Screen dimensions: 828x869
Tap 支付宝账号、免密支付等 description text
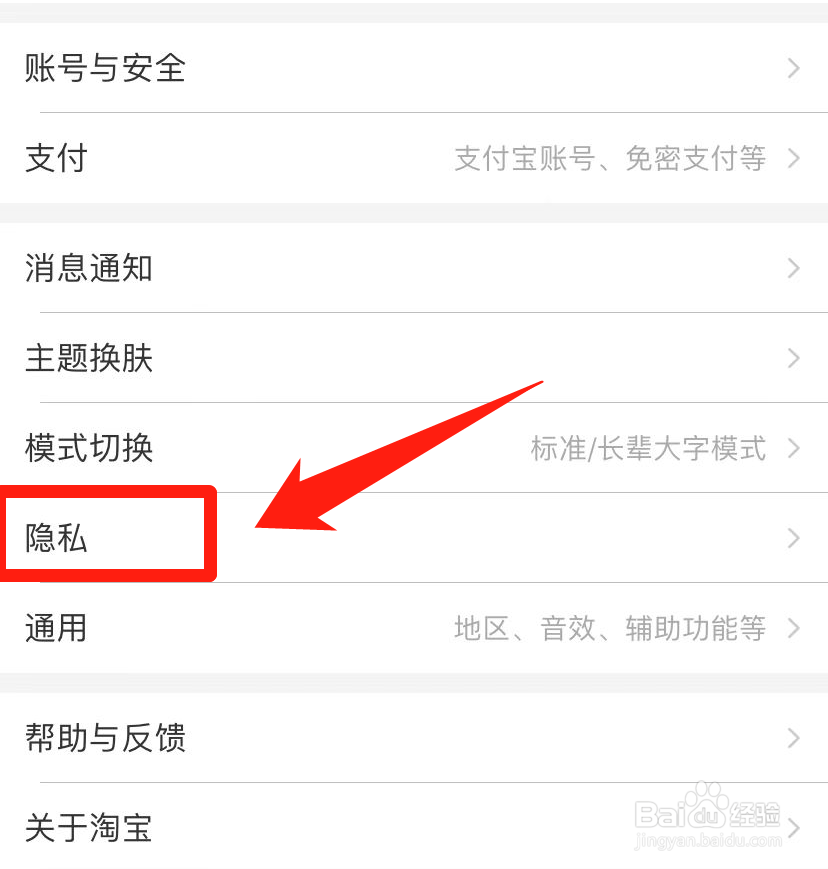(610, 159)
